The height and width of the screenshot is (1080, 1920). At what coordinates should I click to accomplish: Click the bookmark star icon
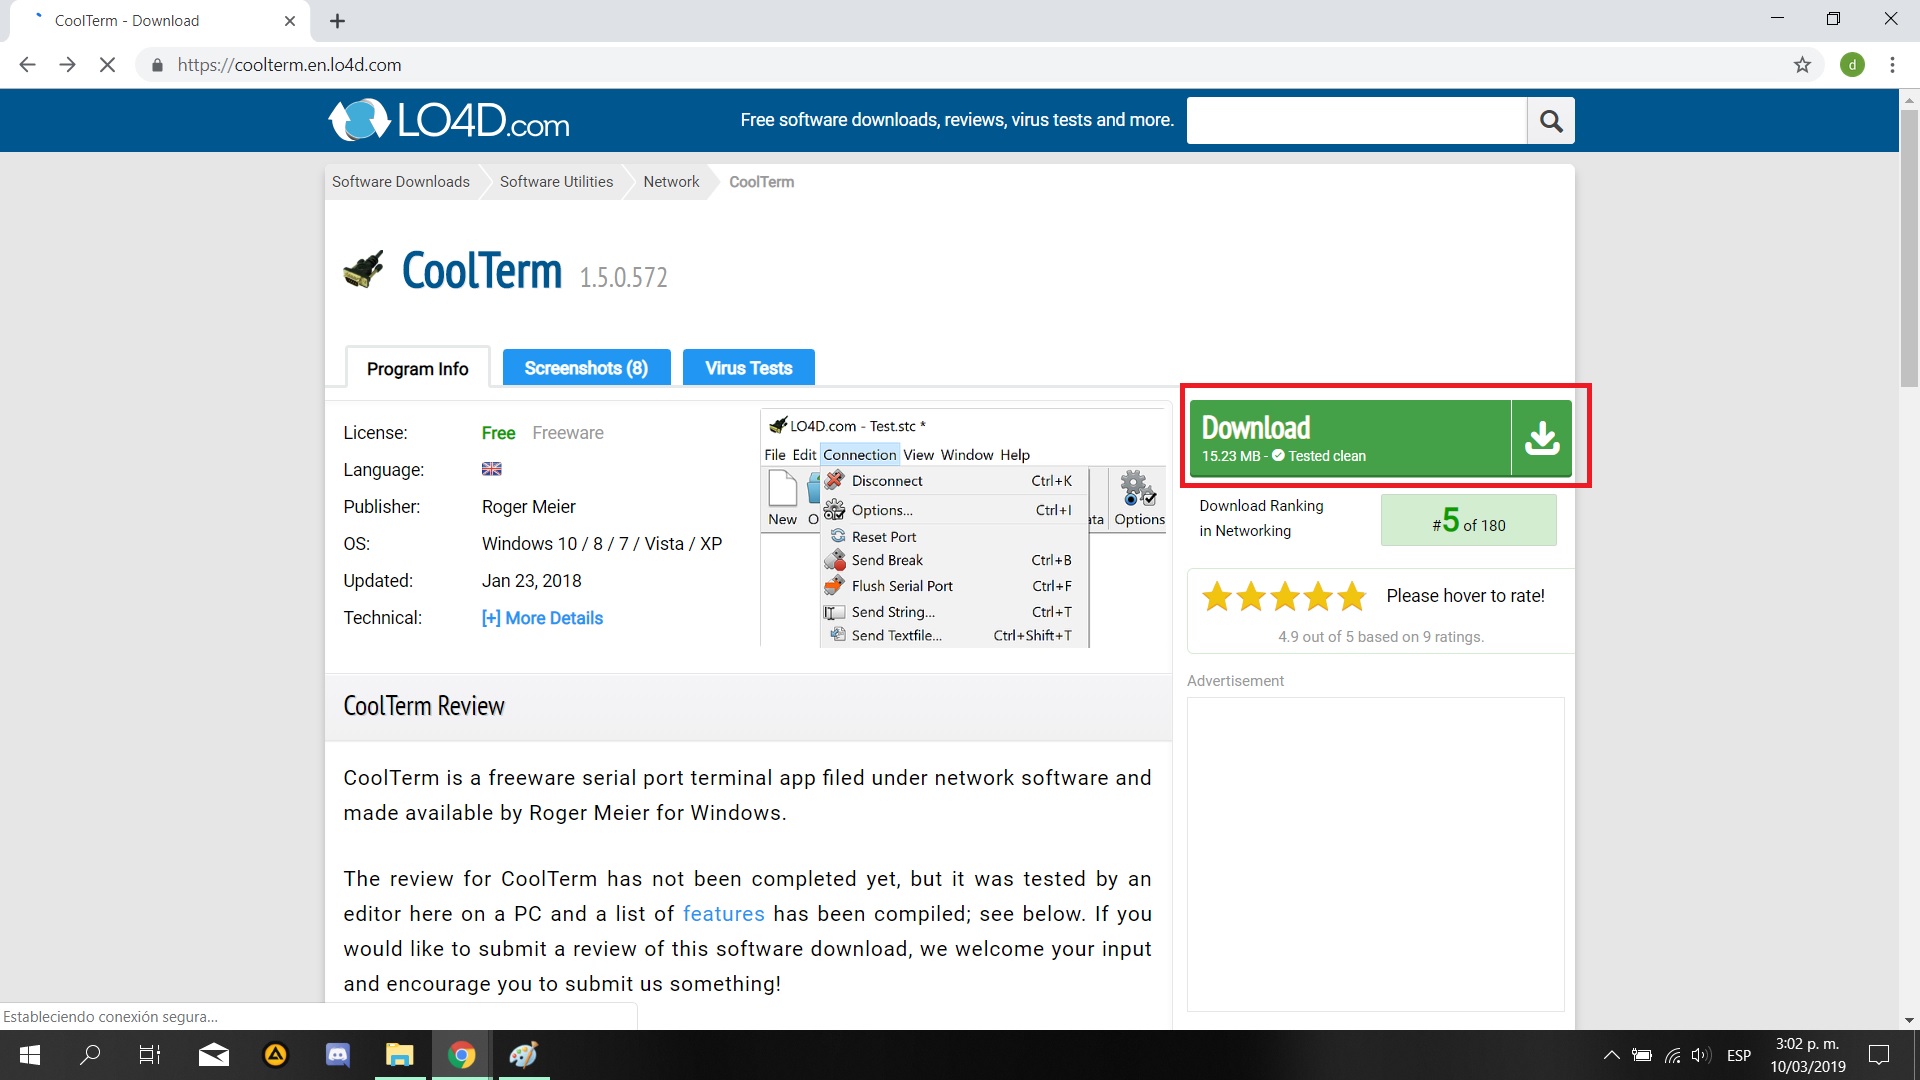(x=1802, y=65)
